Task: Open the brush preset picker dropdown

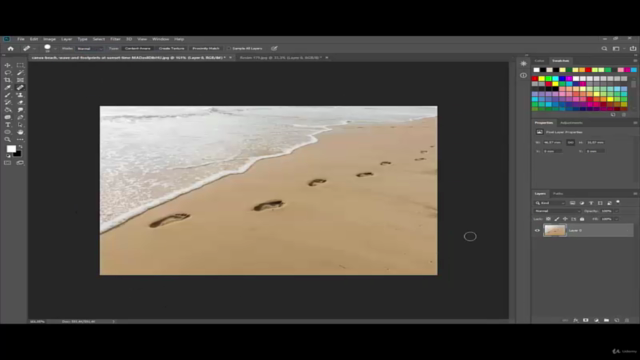Action: [x=55, y=49]
